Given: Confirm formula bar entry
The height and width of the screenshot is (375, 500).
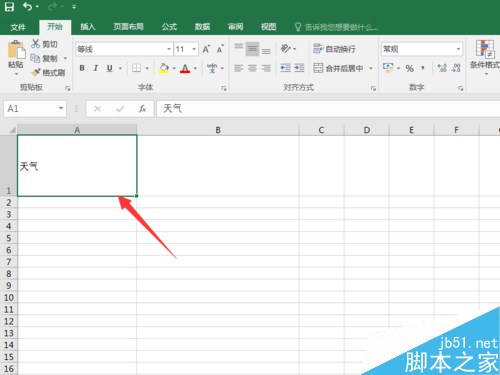Looking at the screenshot, I should pos(120,109).
